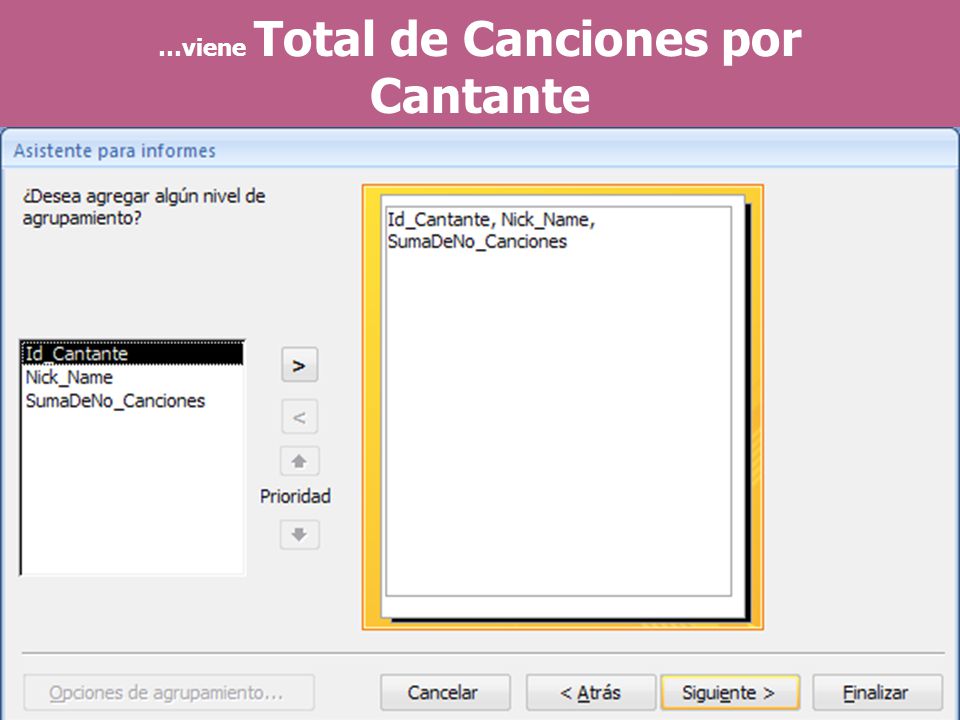Screen dimensions: 960x720
Task: Click the priority up arrow button
Action: [299, 461]
